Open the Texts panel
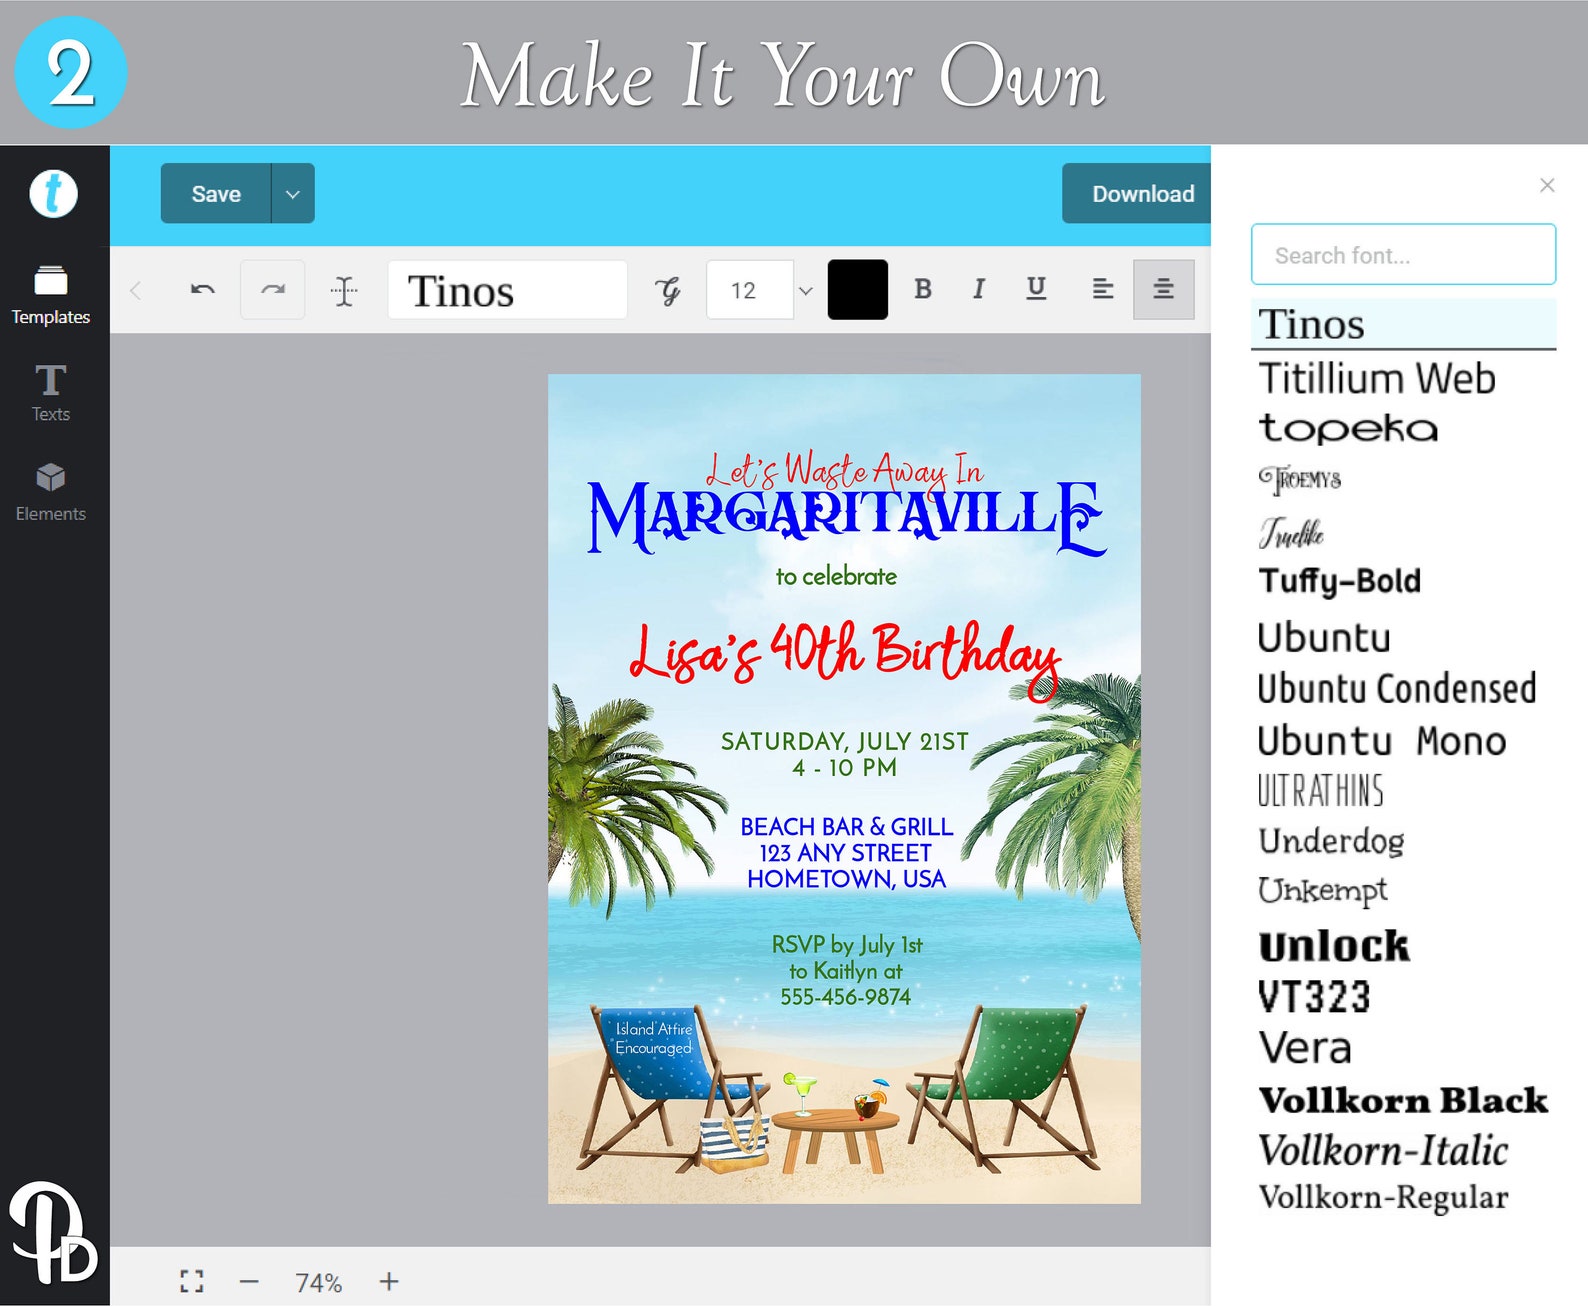The height and width of the screenshot is (1306, 1588). 51,393
